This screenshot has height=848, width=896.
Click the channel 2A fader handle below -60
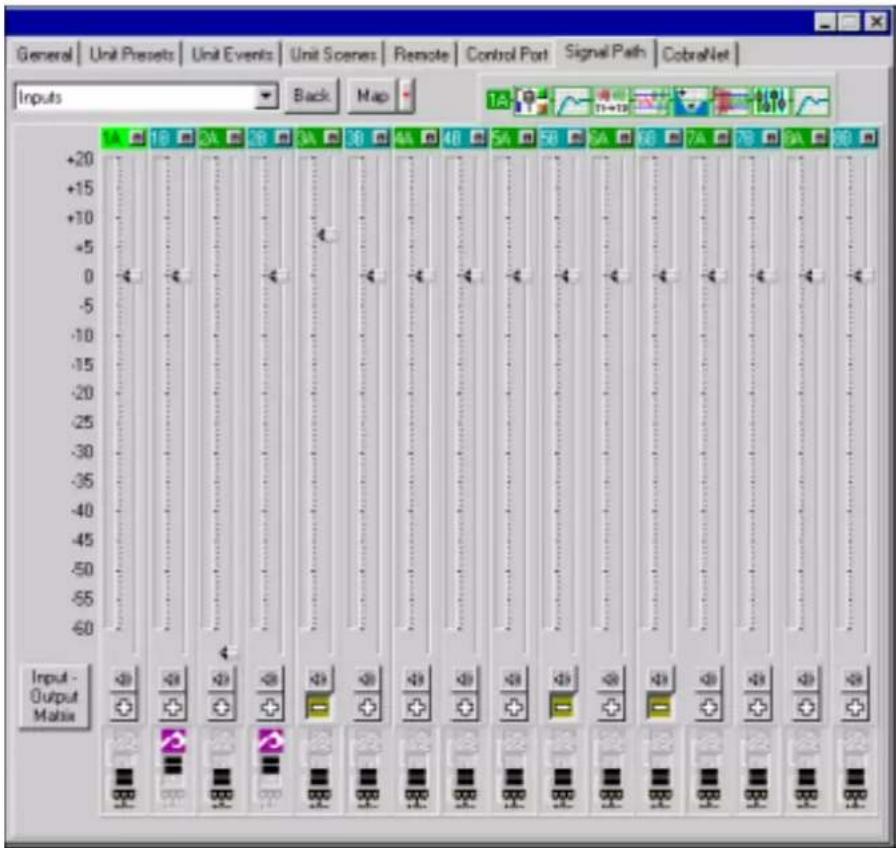(230, 652)
